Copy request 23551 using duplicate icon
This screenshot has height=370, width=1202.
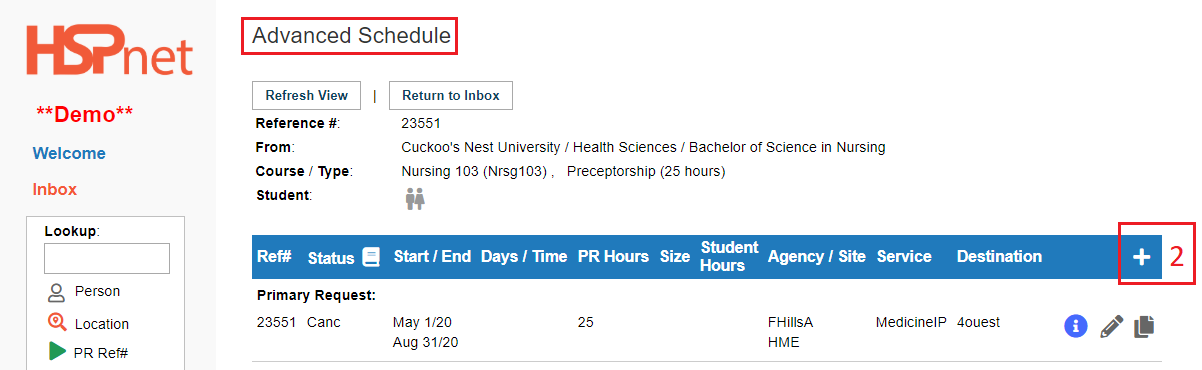point(1145,326)
